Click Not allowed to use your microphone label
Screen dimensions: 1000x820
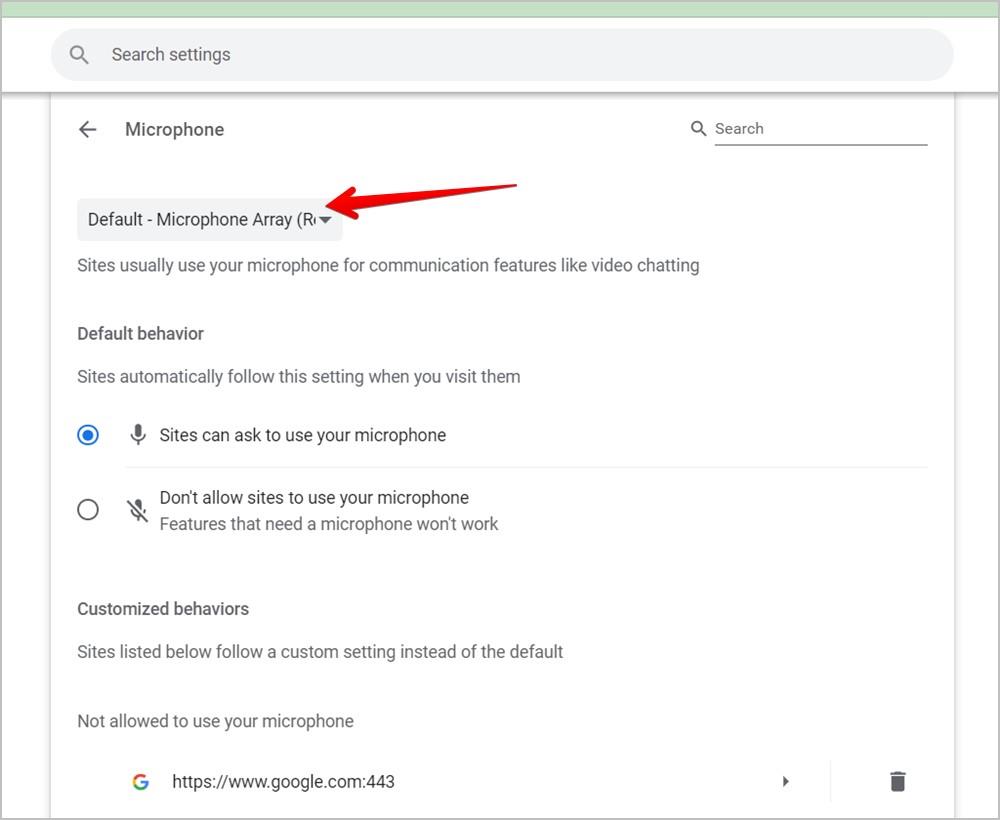pyautogui.click(x=216, y=721)
